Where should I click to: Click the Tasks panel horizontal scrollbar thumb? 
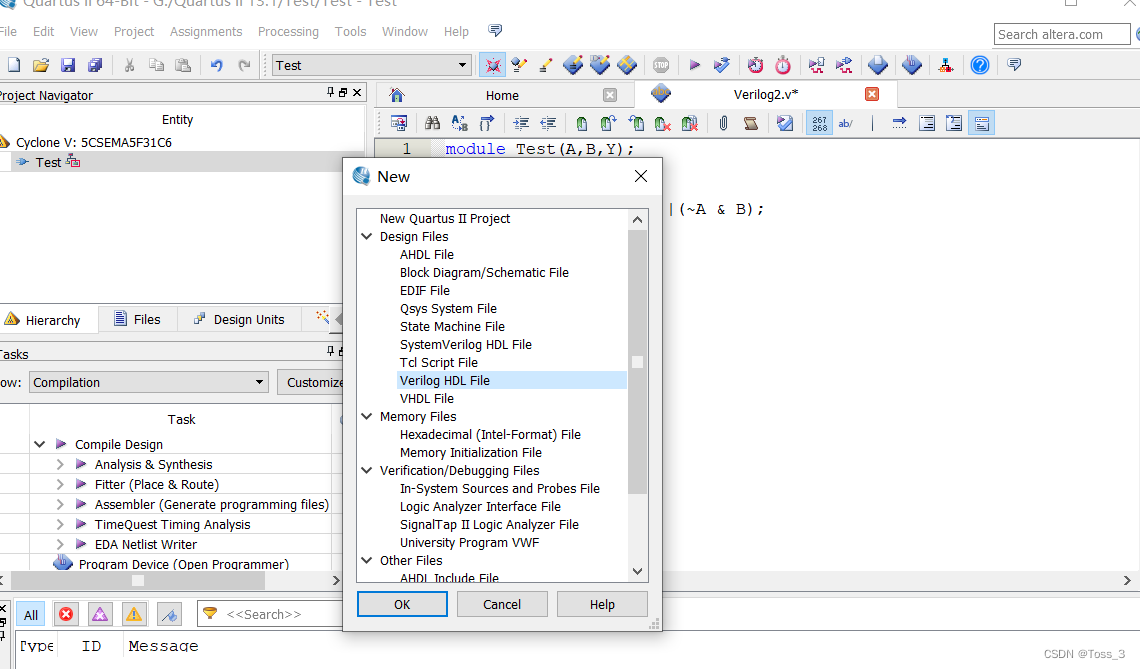[x=137, y=580]
